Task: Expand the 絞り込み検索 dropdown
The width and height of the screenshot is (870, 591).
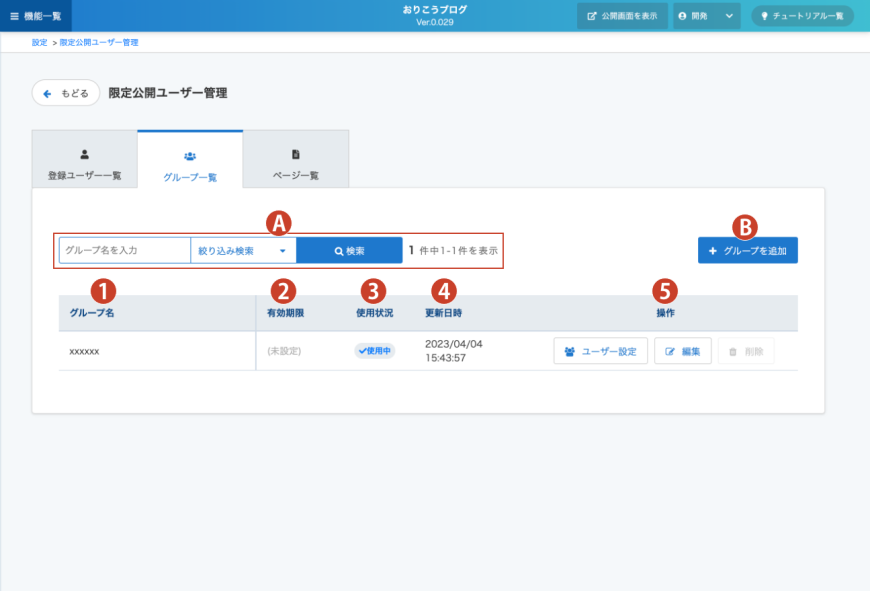Action: tap(243, 250)
